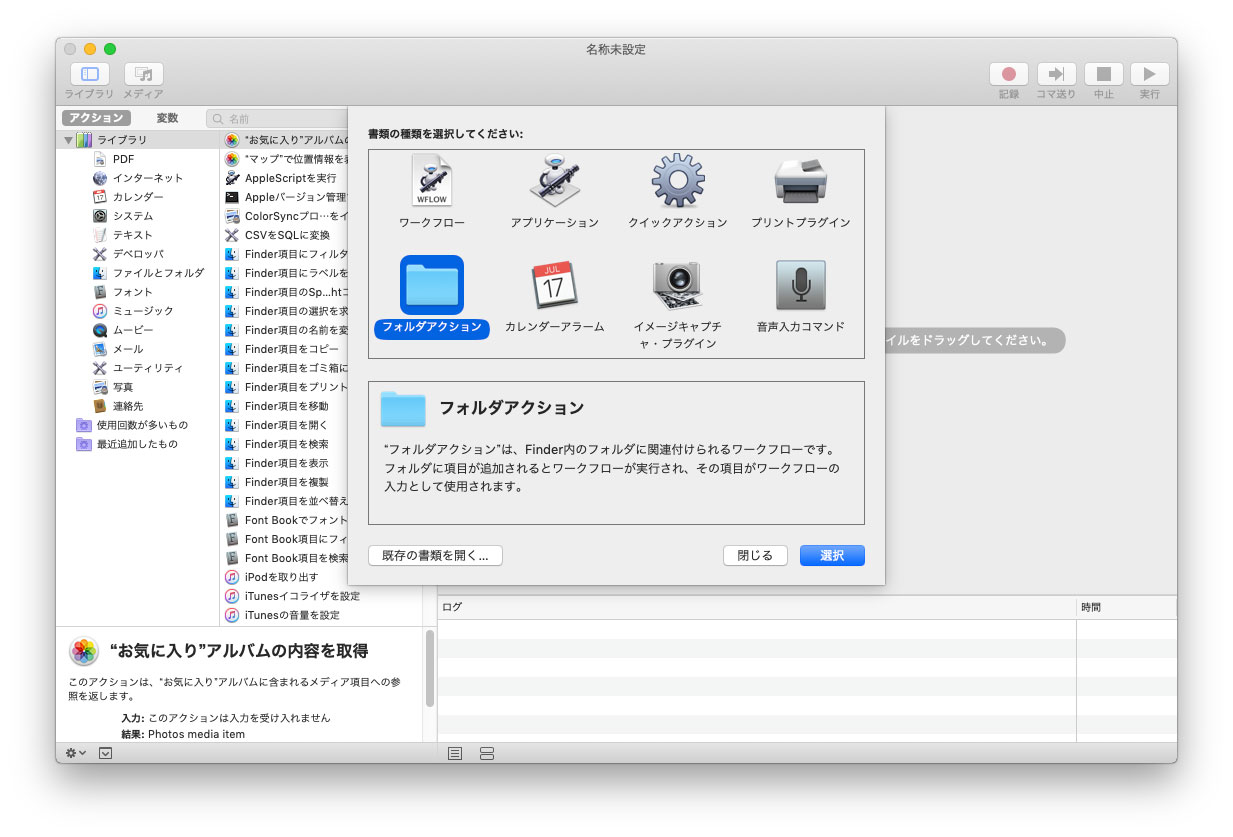Image resolution: width=1233 pixels, height=837 pixels.
Task: Open the メディア toolbar button
Action: 144,74
